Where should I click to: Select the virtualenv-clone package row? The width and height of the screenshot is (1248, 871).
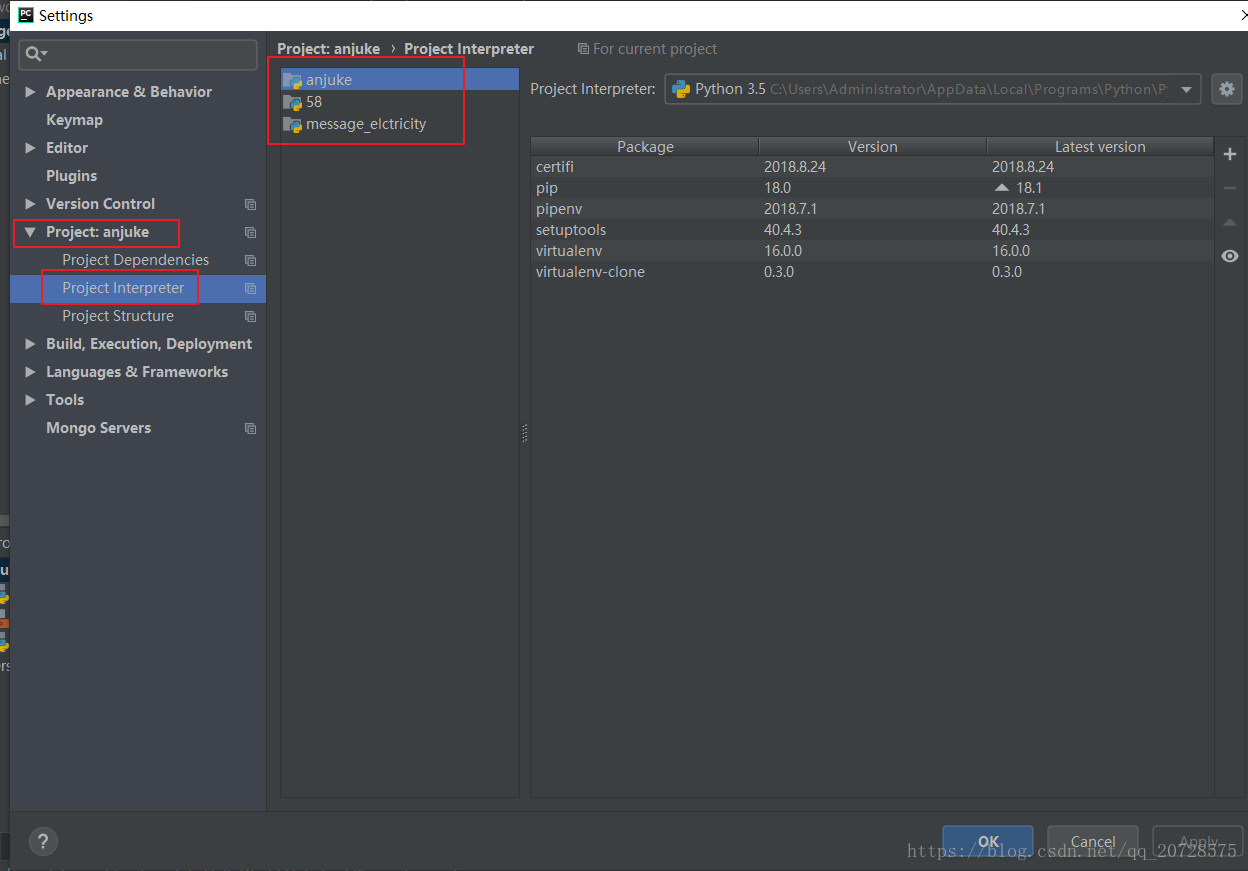coord(872,272)
